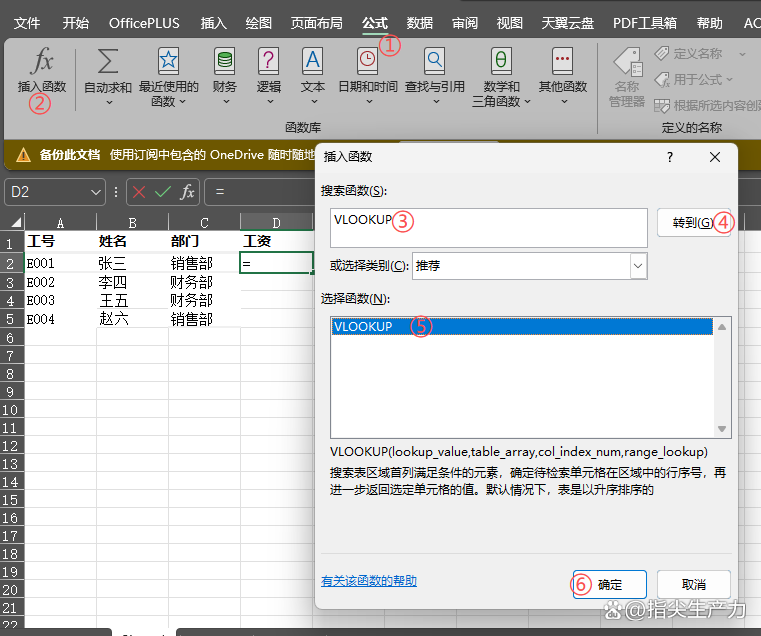The image size is (761, 636).
Task: Click the formula bar input field
Action: pos(260,192)
